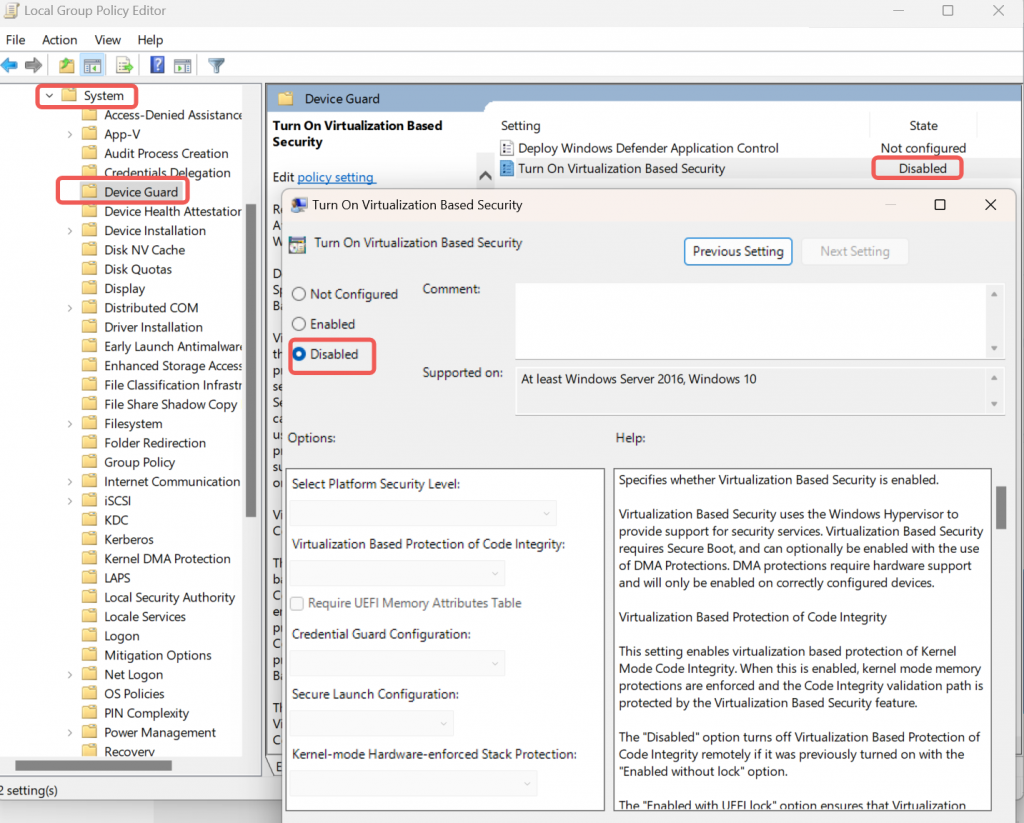Expand the iSCSI tree node
The width and height of the screenshot is (1024, 823).
[69, 500]
